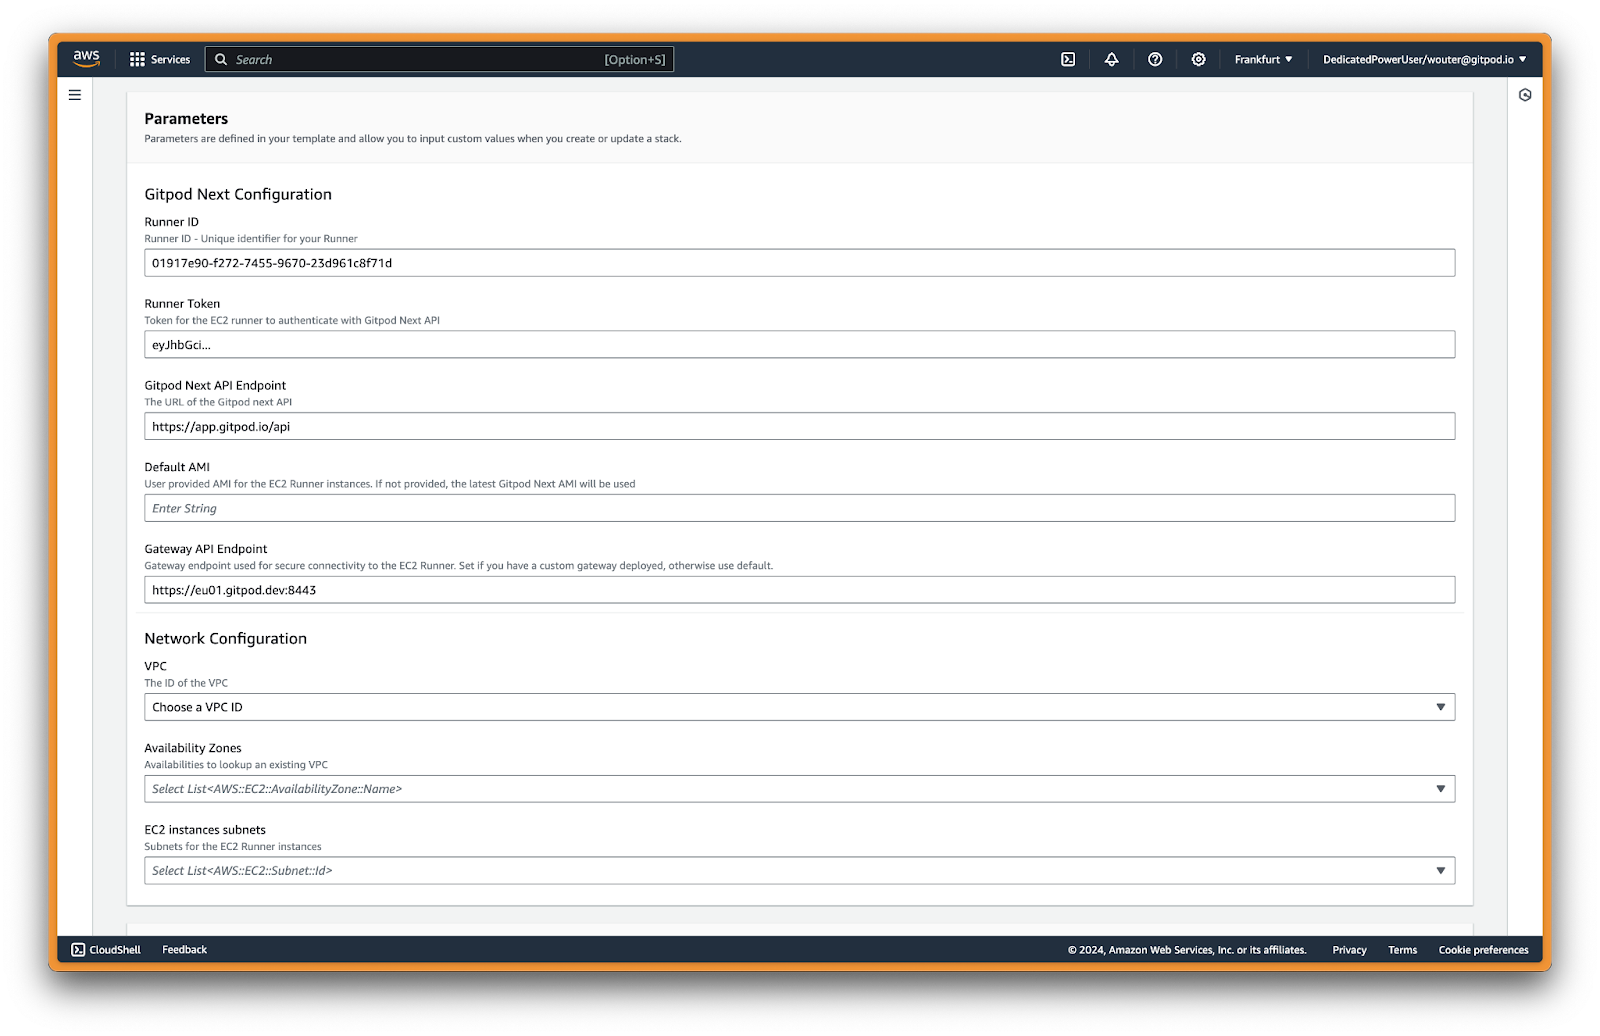Open the Privacy link
Image resolution: width=1600 pixels, height=1036 pixels.
[1349, 950]
